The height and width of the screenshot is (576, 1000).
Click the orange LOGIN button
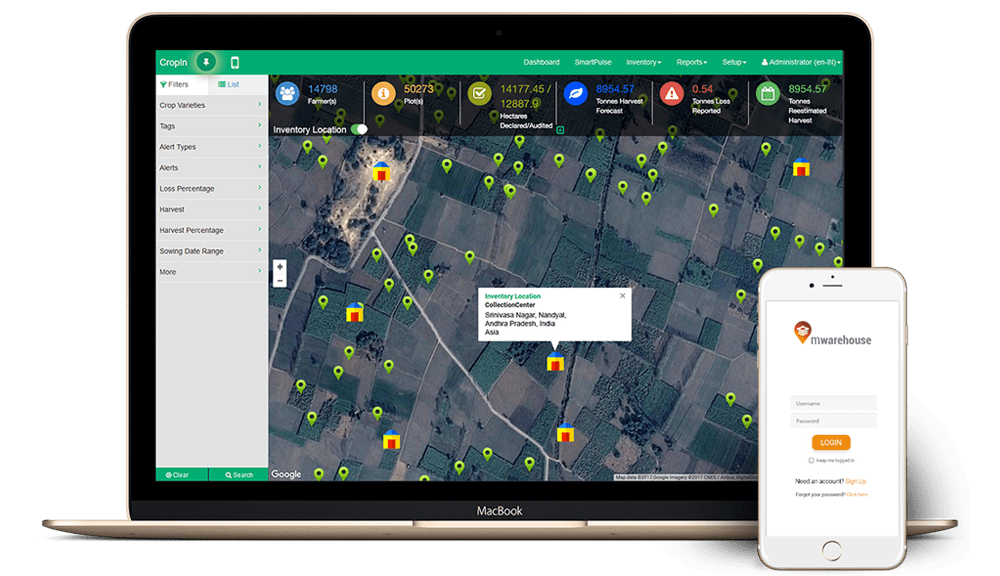pyautogui.click(x=831, y=443)
